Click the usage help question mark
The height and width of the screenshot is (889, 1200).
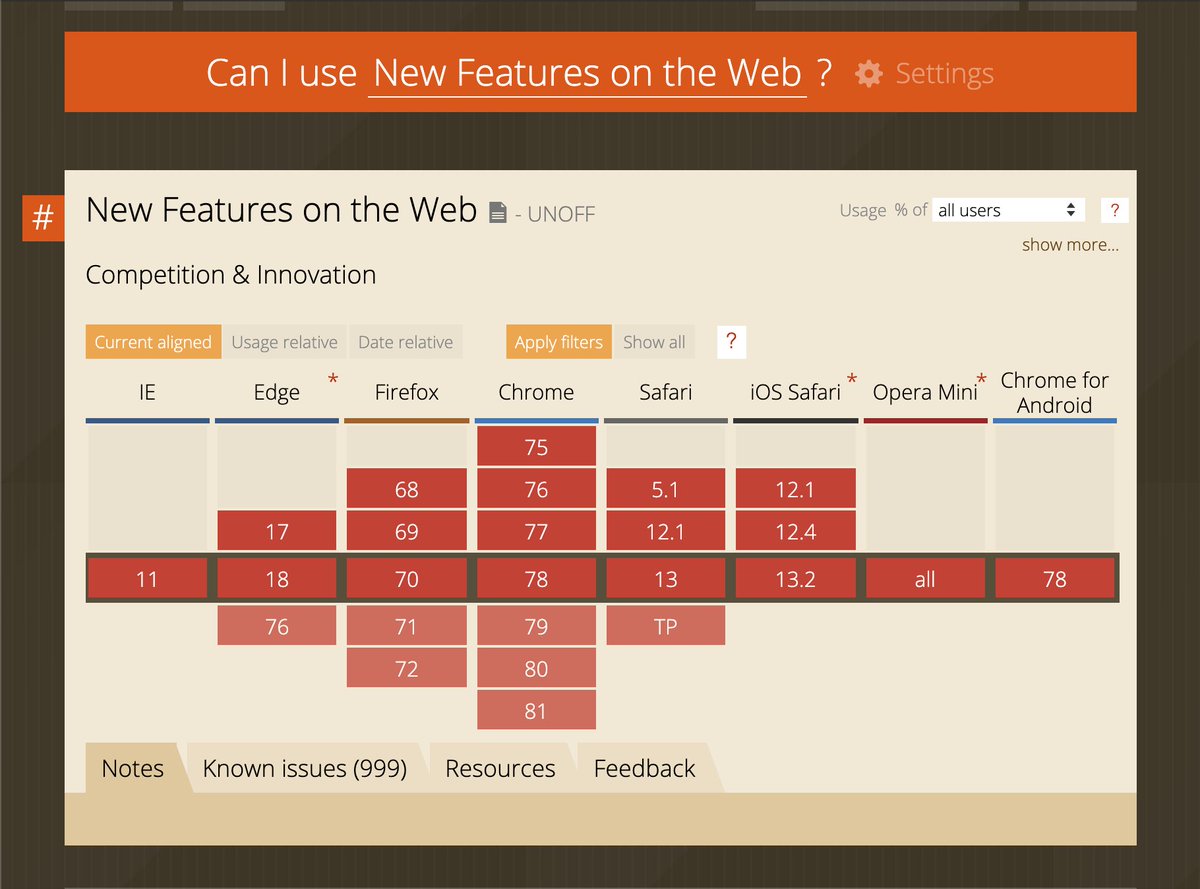click(x=1114, y=210)
